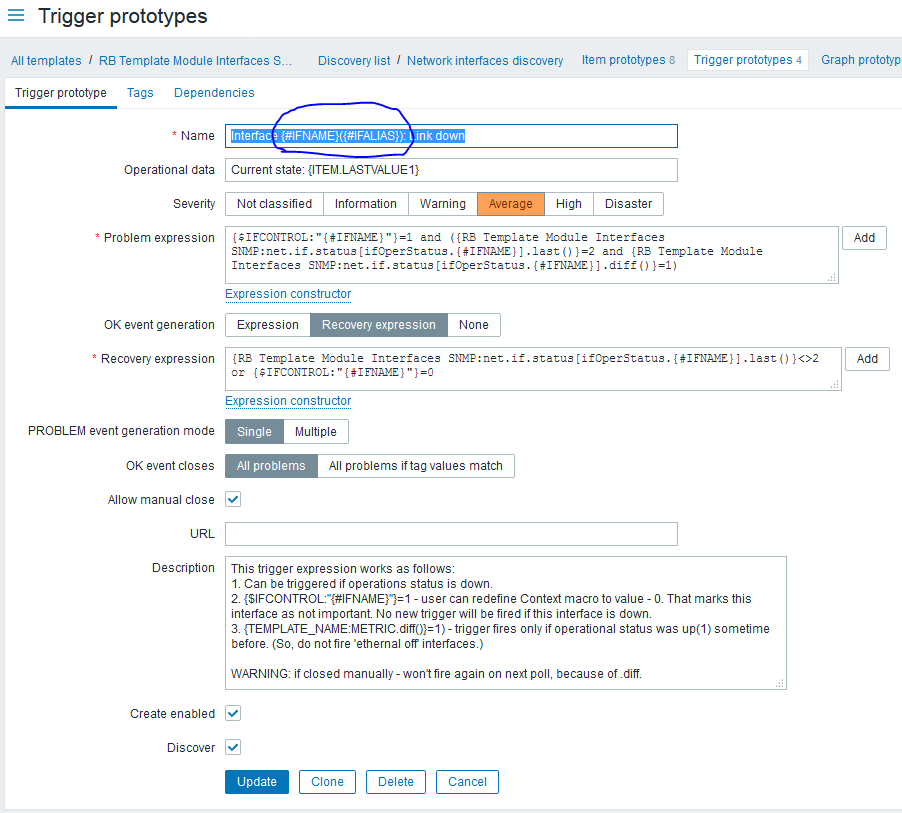Set severity to High
The image size is (902, 813).
(x=569, y=204)
